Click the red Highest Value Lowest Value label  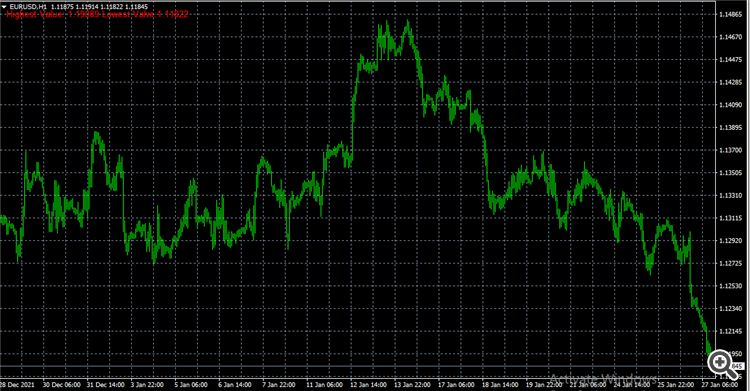(x=97, y=14)
